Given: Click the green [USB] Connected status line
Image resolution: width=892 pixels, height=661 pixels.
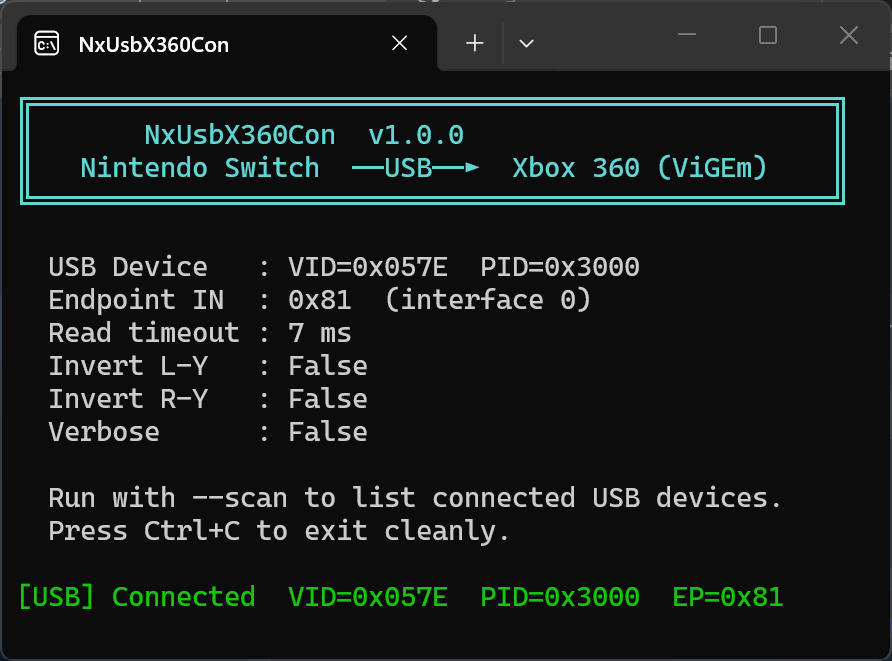Looking at the screenshot, I should [x=401, y=597].
